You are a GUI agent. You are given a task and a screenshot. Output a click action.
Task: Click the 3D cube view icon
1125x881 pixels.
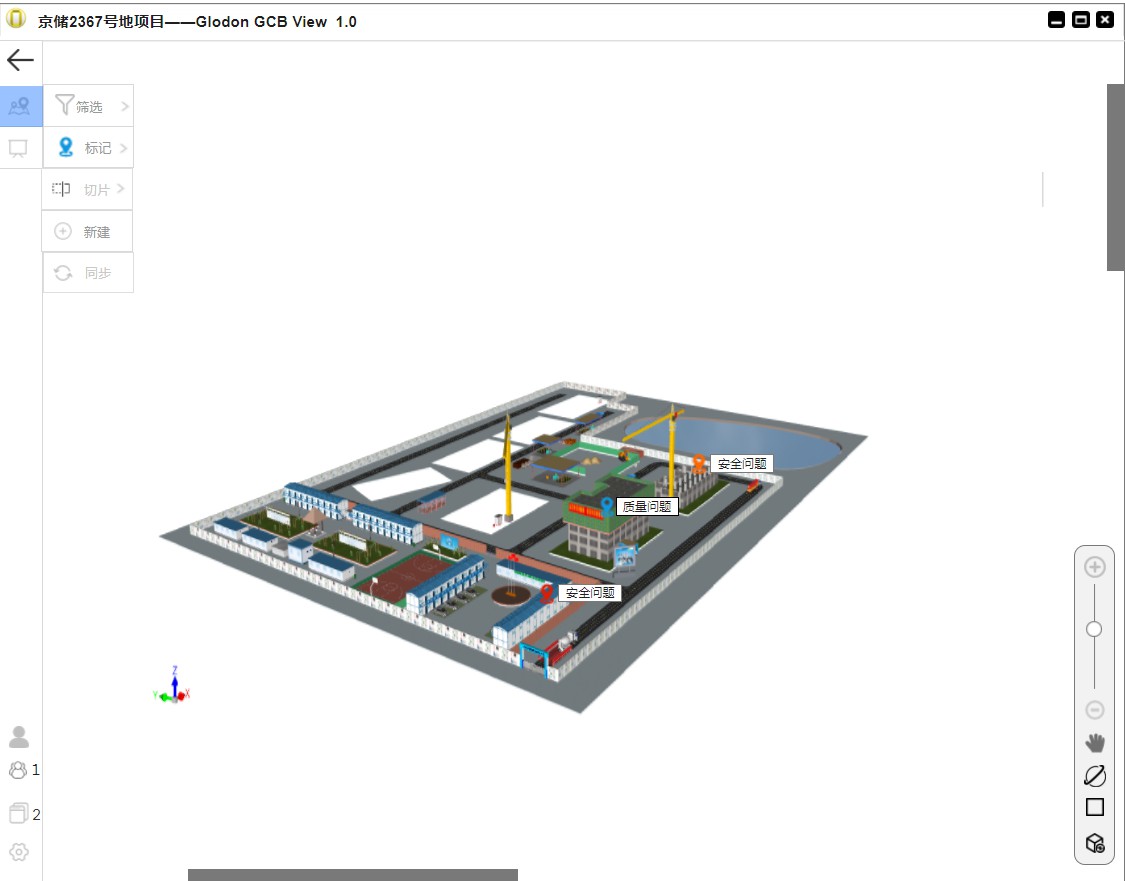pos(1095,842)
